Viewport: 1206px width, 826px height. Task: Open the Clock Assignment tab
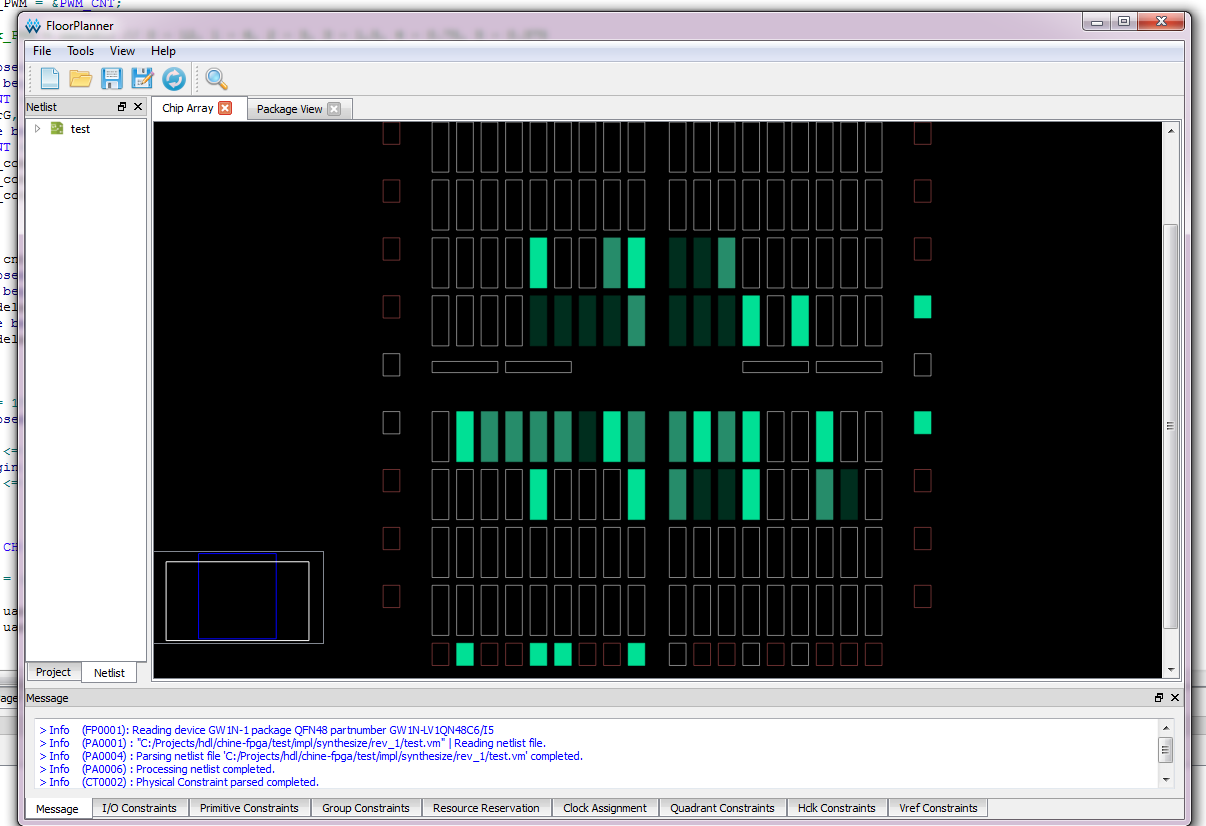[604, 808]
